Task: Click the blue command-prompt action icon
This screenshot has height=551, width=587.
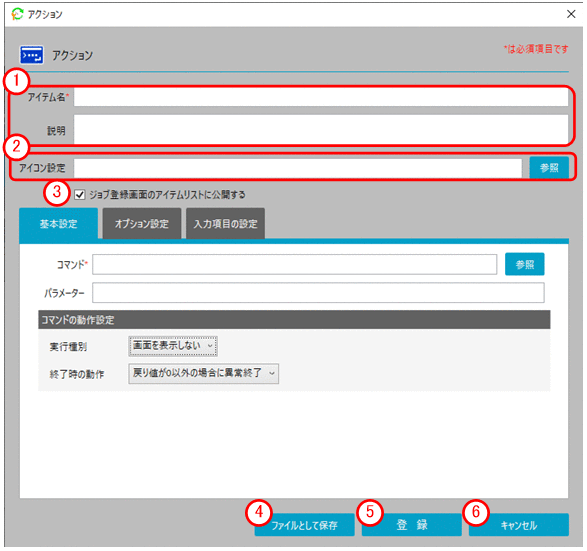Action: coord(31,55)
